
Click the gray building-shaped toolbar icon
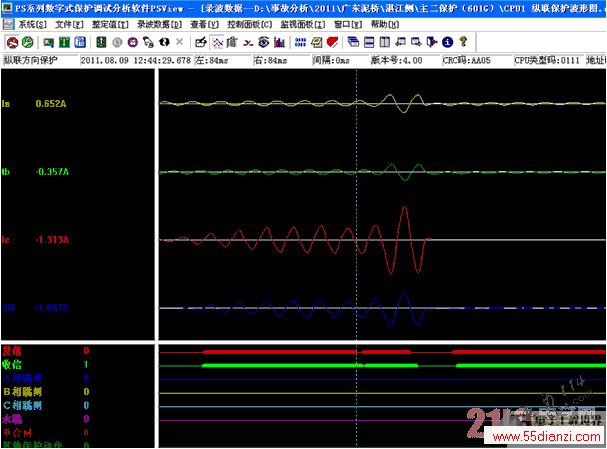[x=232, y=42]
